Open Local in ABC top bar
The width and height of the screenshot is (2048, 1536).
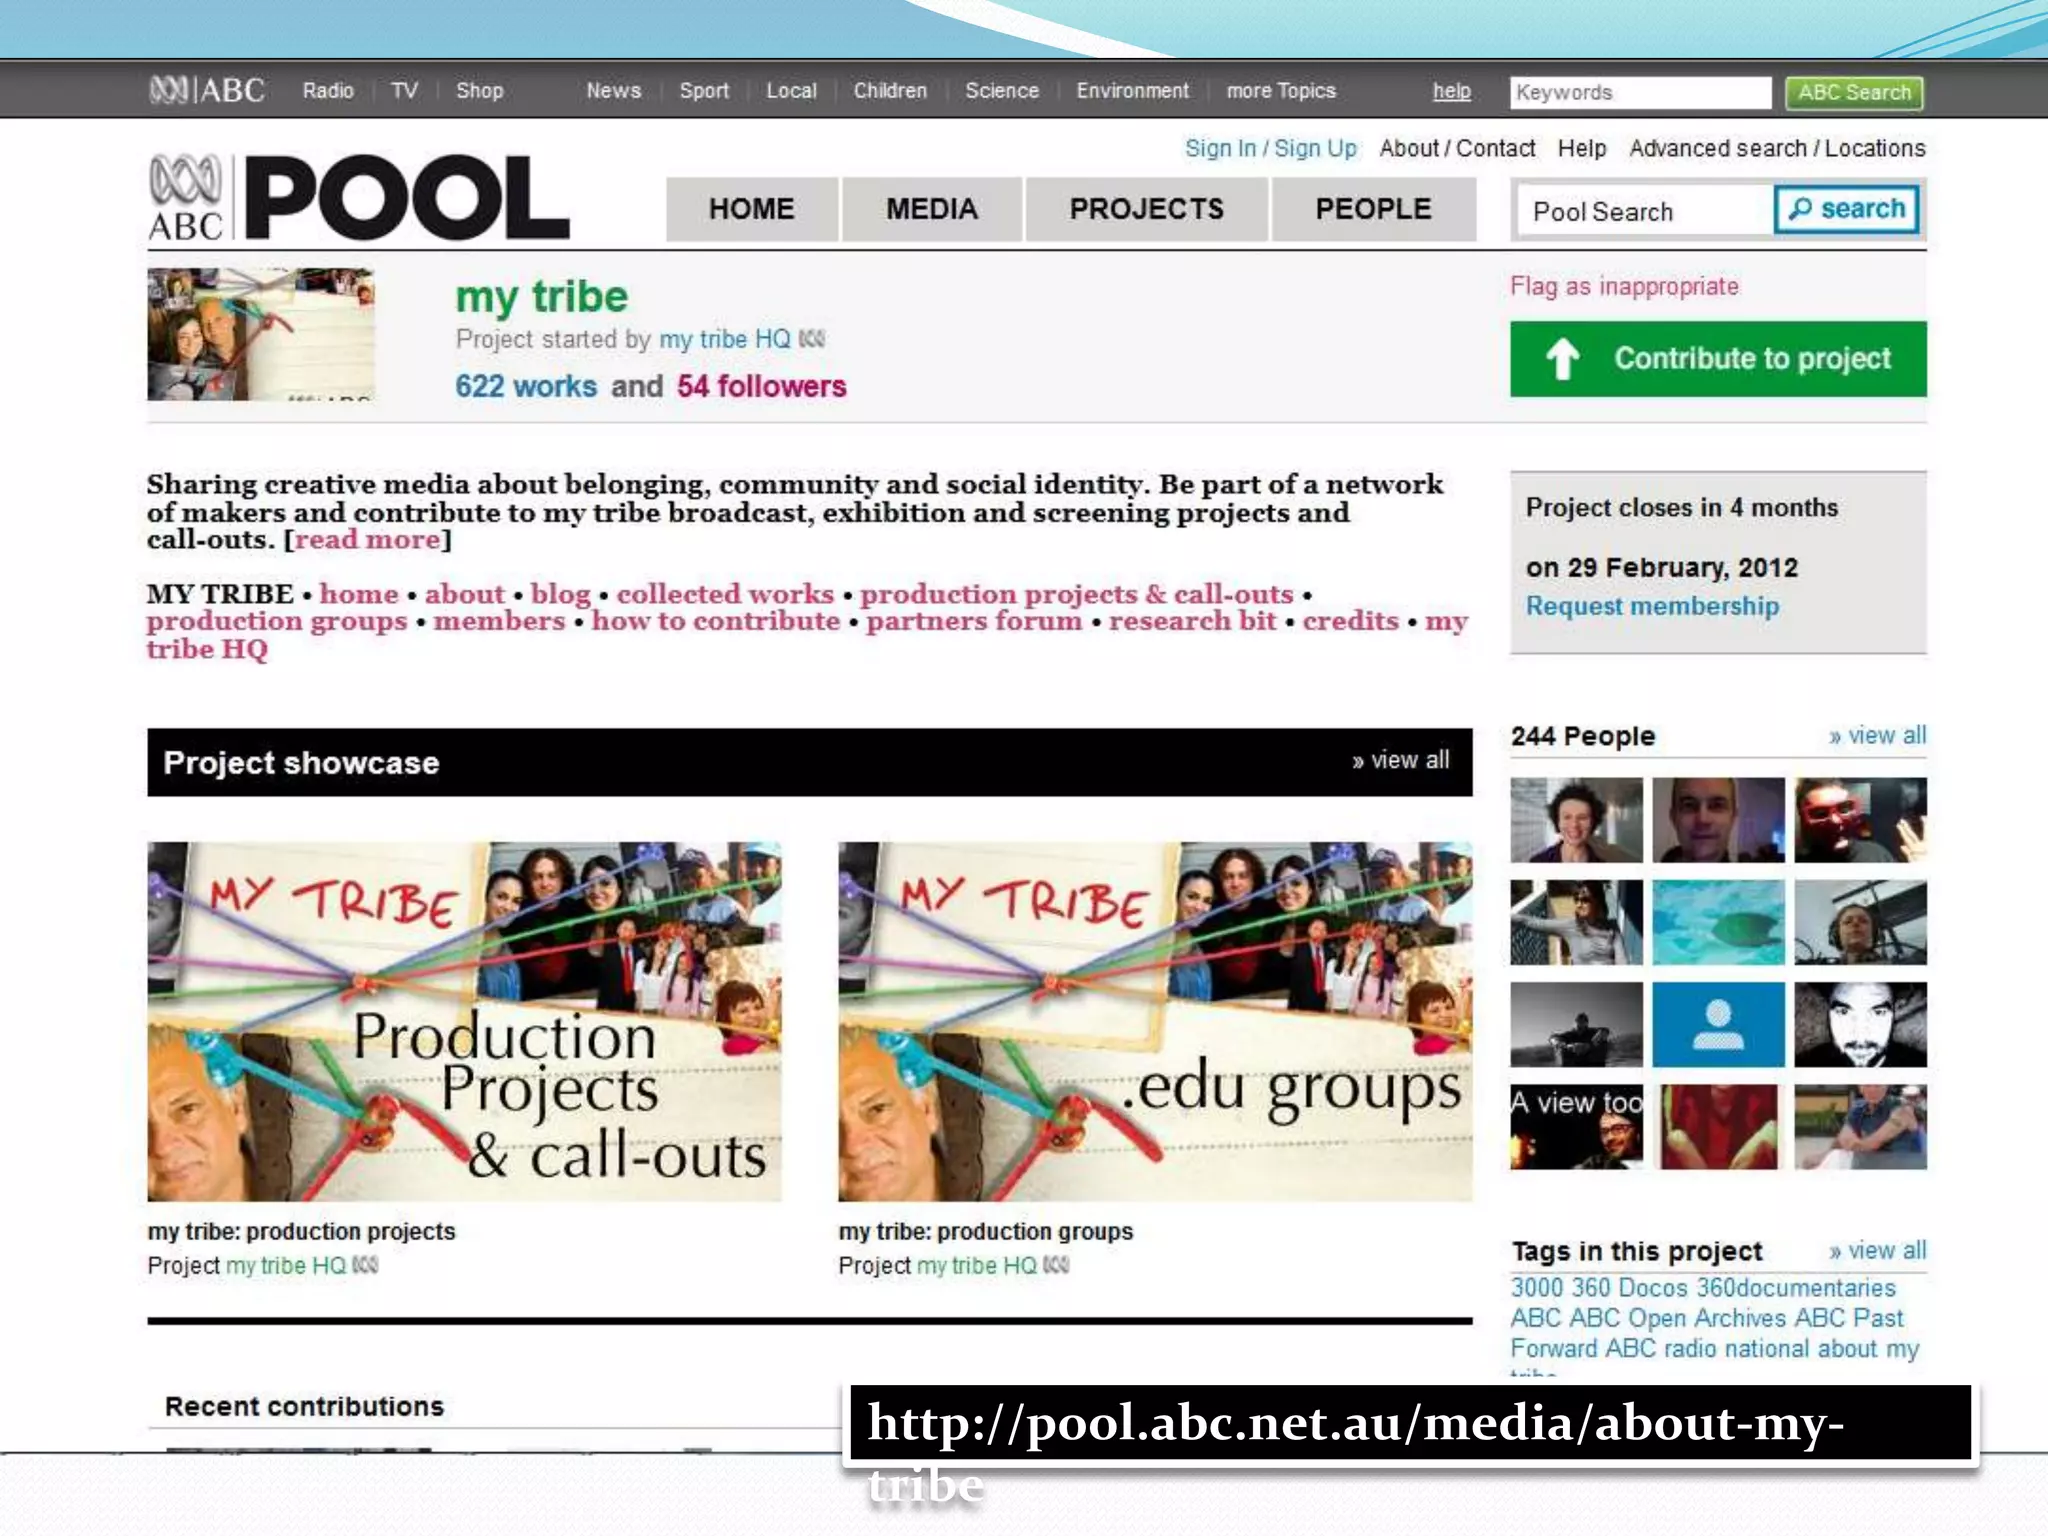coord(791,91)
